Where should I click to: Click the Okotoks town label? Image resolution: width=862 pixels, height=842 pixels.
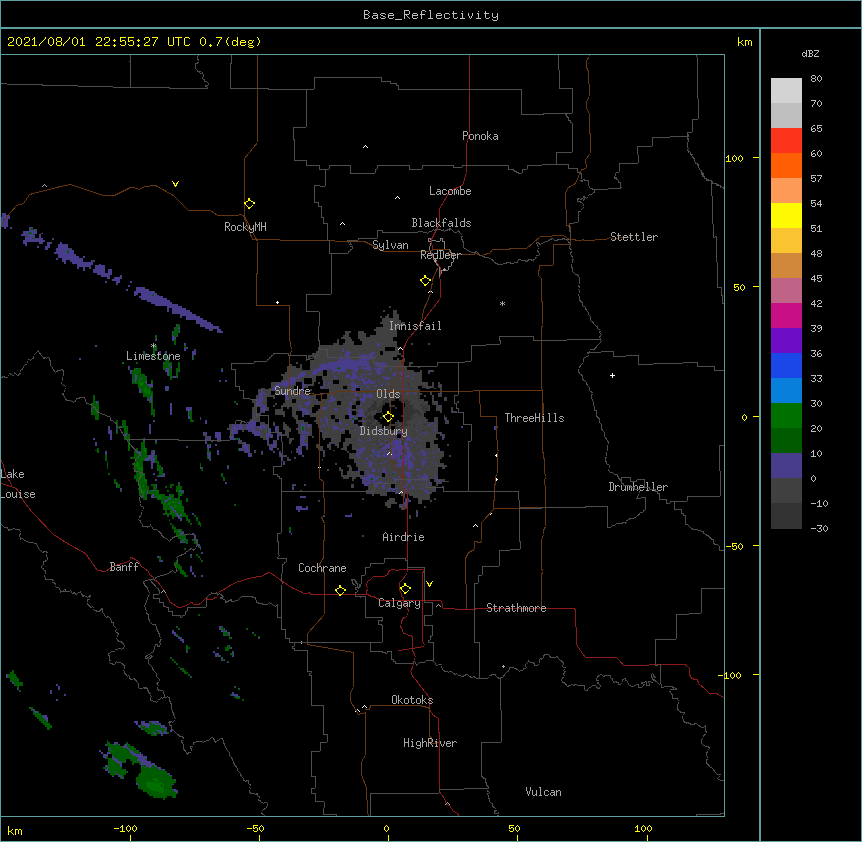pyautogui.click(x=412, y=700)
